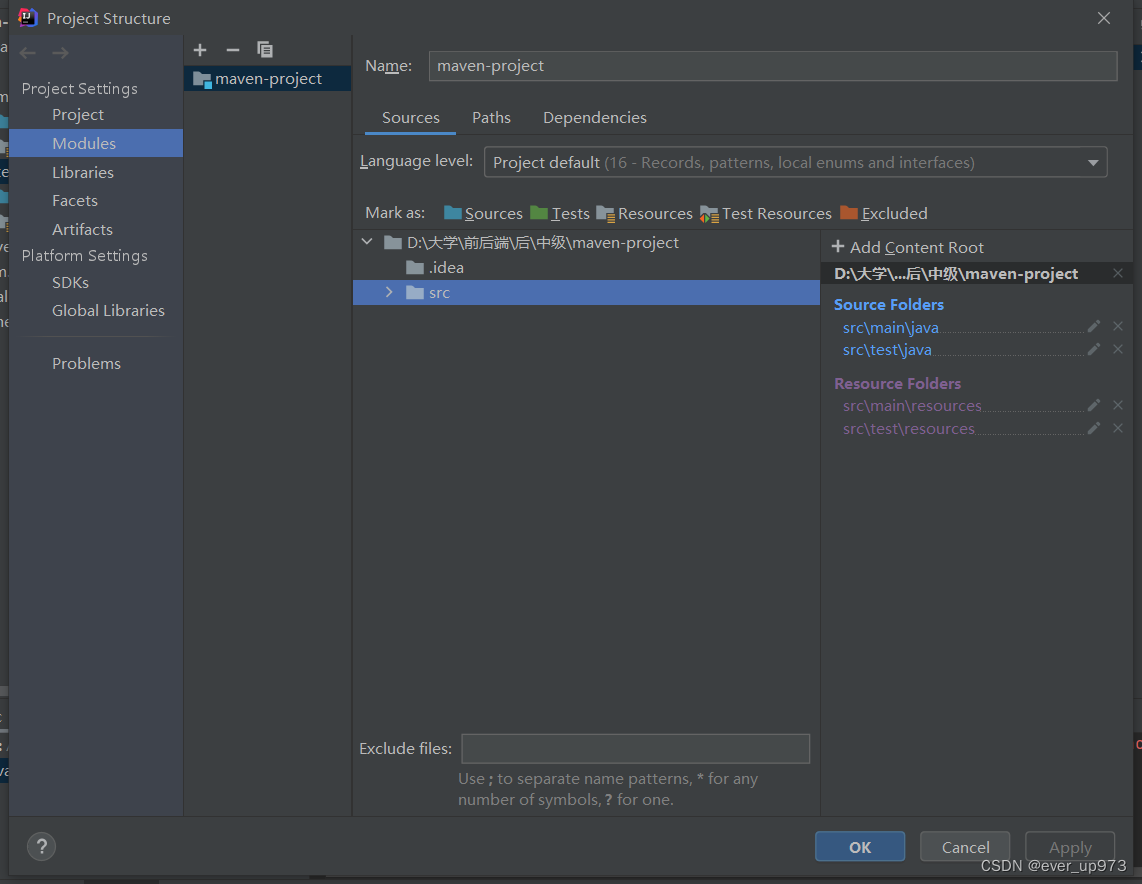The width and height of the screenshot is (1142, 884).
Task: Collapse the maven-project root tree node
Action: pos(367,242)
